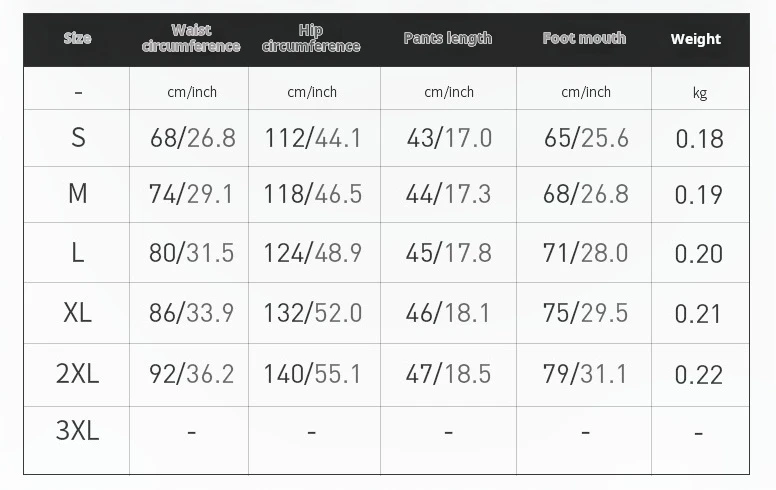This screenshot has height=490, width=776.
Task: Select the Hip circumference header cell
Action: [311, 39]
